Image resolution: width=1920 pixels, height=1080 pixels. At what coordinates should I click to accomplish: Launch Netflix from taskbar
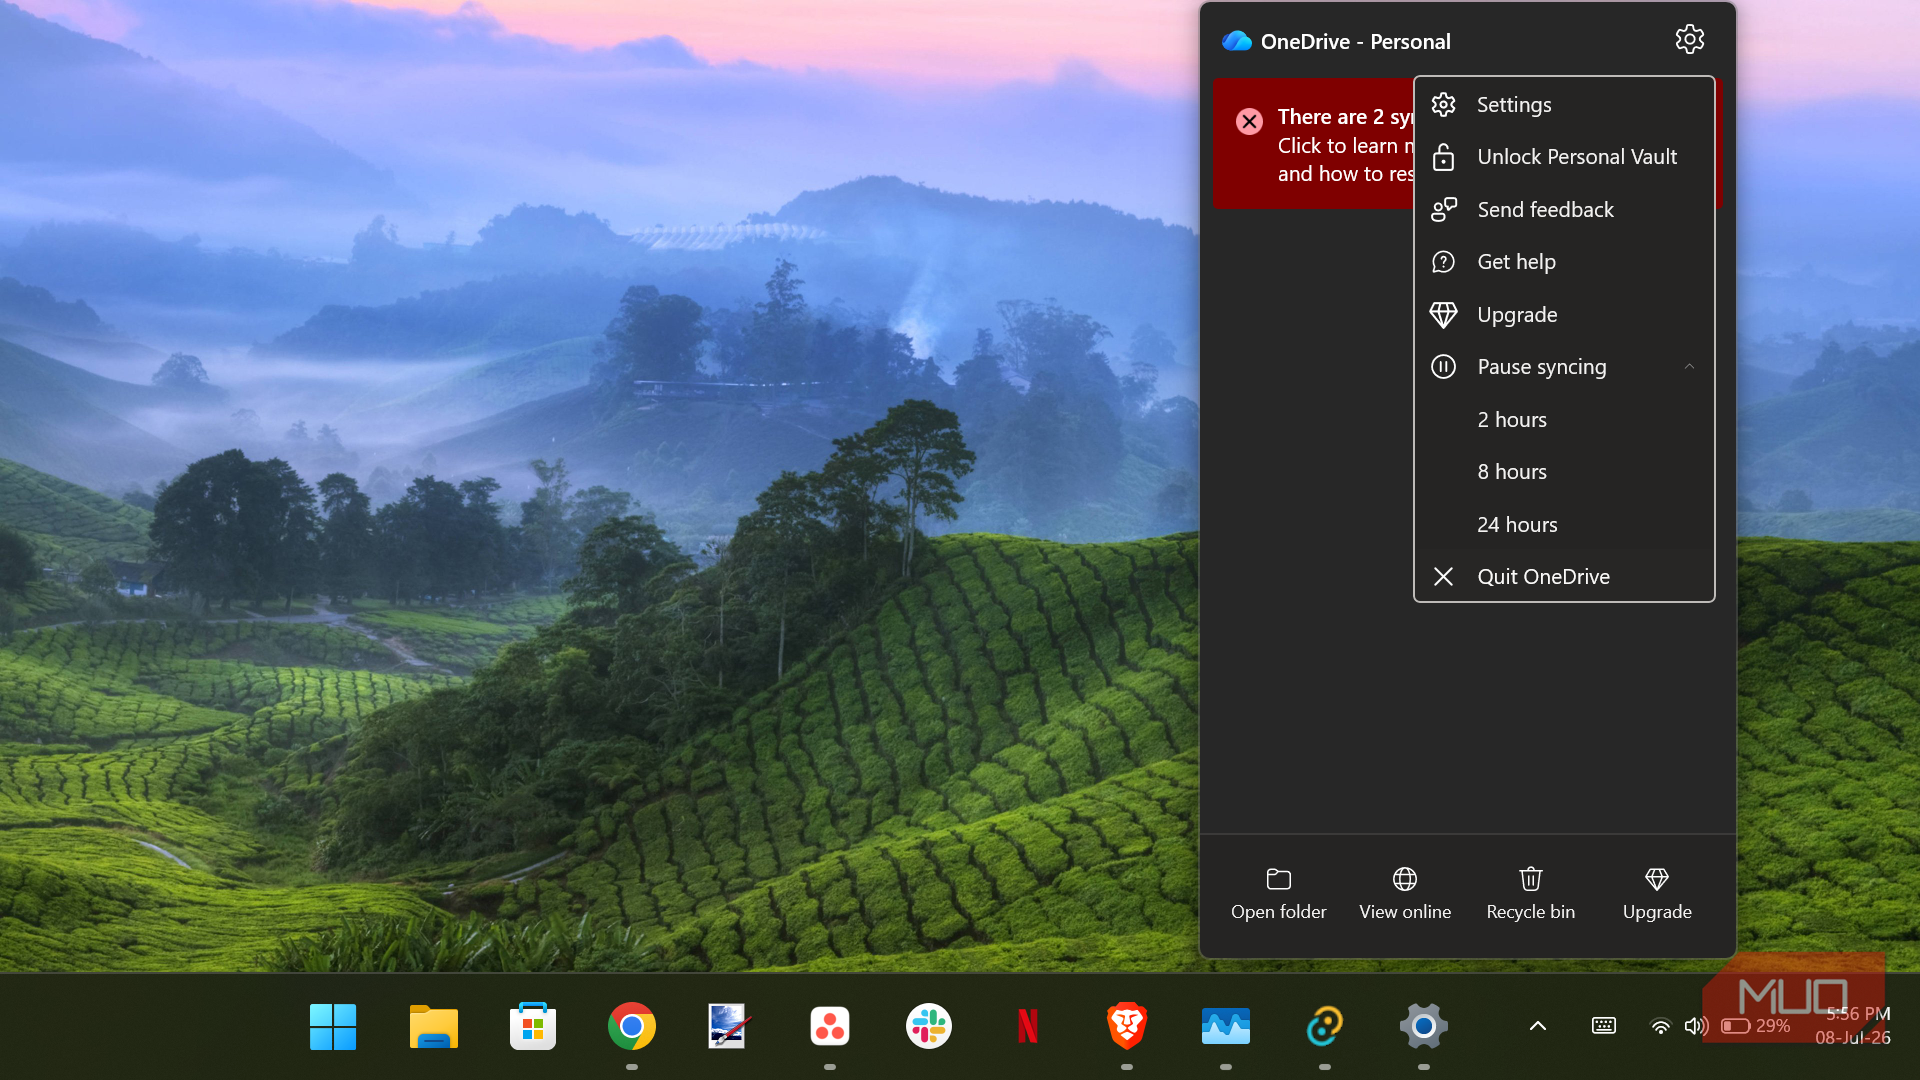(1028, 1026)
